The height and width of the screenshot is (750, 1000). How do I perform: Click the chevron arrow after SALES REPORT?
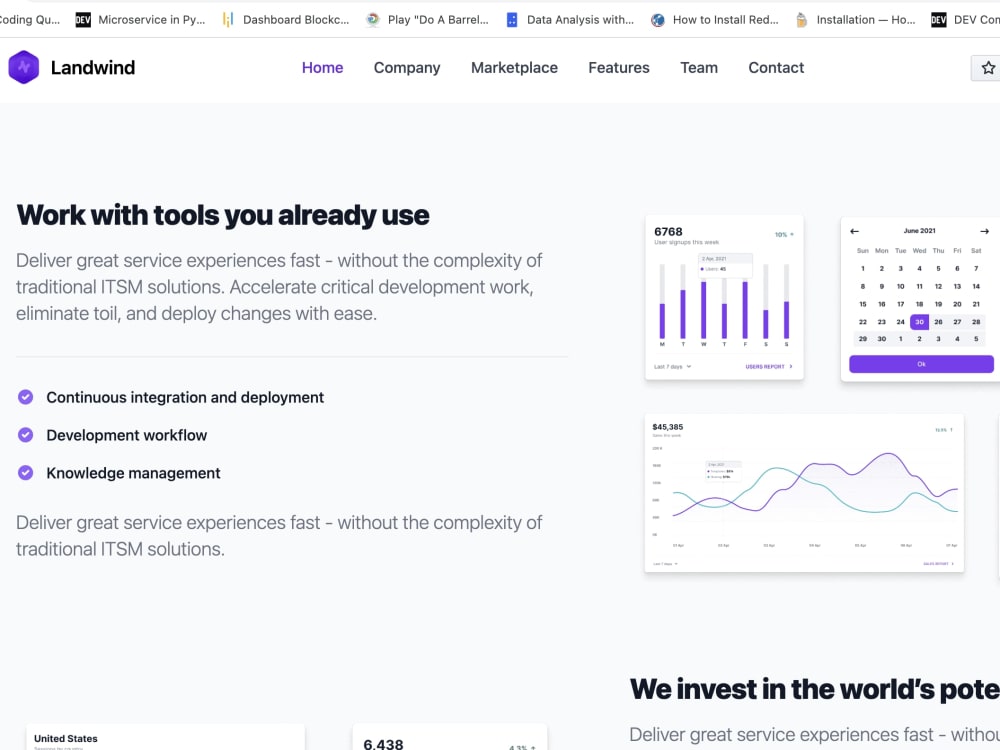[952, 564]
